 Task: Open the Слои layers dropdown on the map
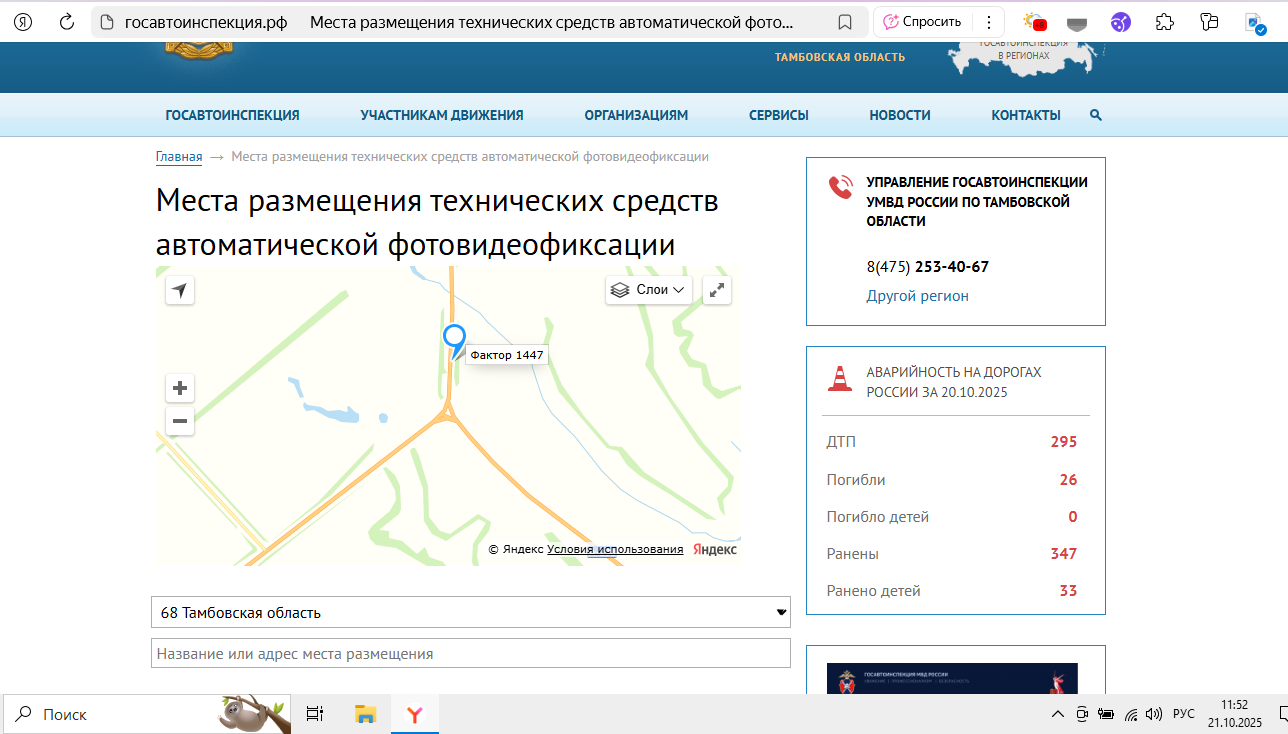coord(650,290)
